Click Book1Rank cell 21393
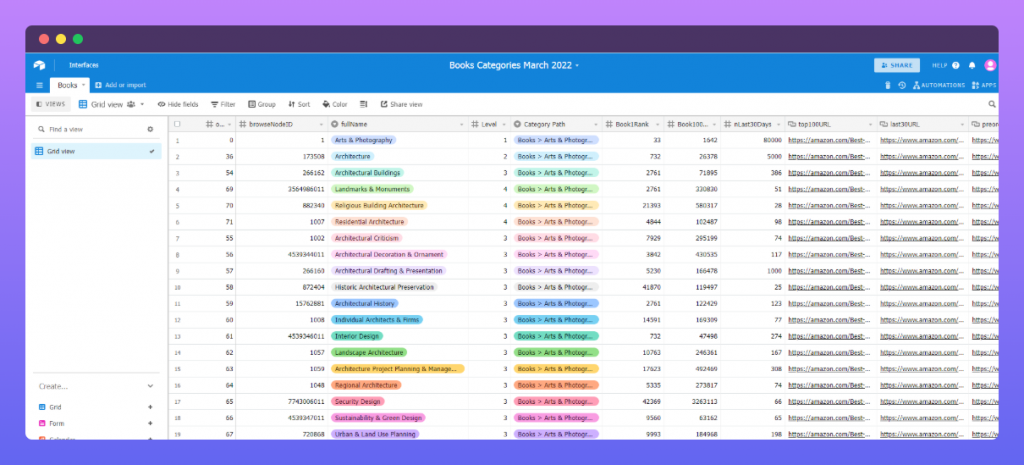The image size is (1024, 465). (633, 205)
